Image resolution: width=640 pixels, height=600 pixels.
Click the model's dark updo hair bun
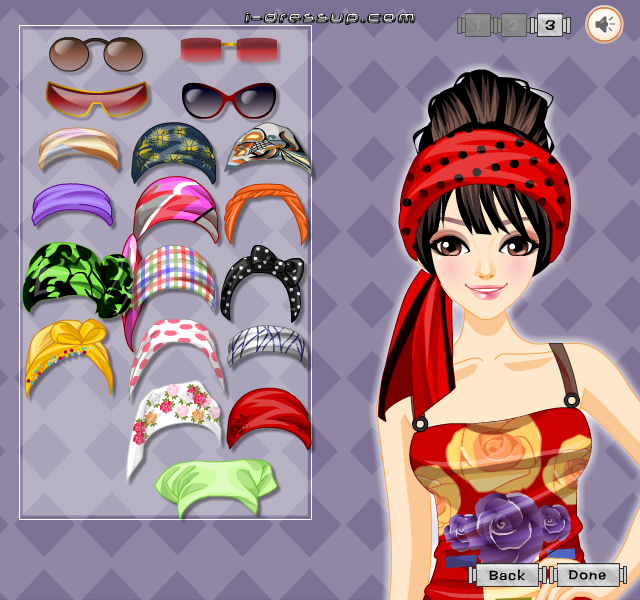click(488, 104)
